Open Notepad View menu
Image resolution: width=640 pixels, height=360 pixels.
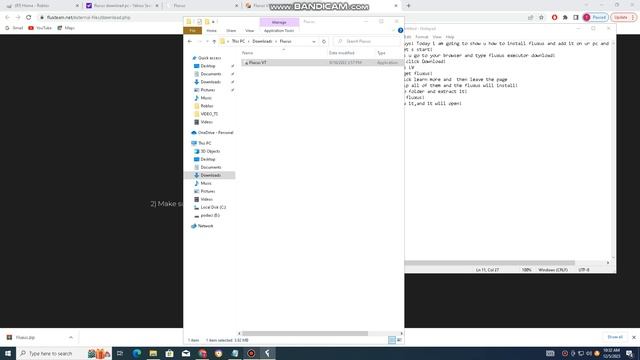pos(437,37)
